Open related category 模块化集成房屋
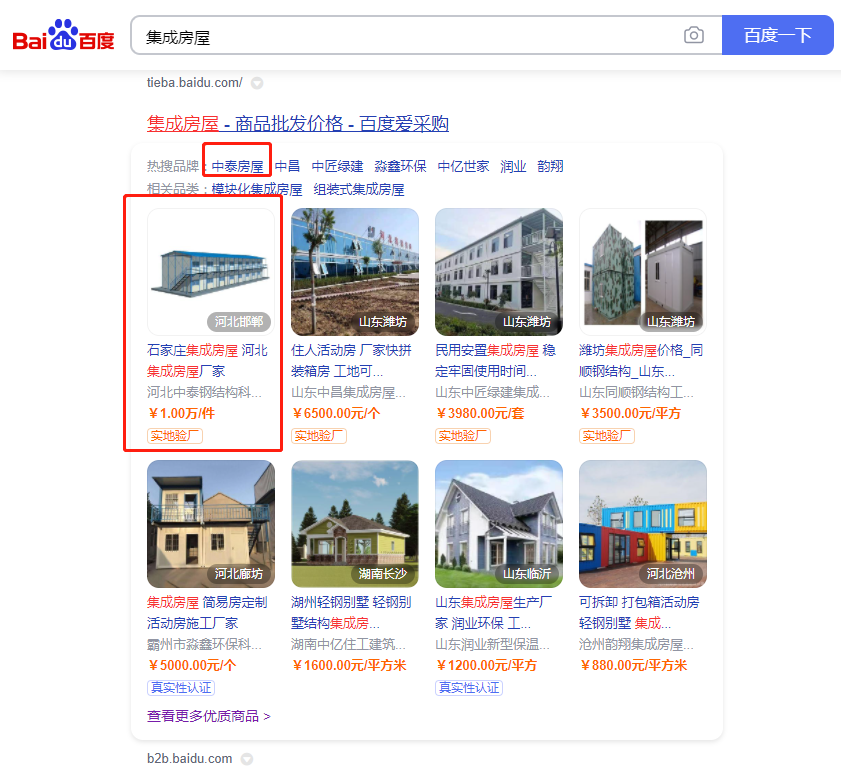 (x=256, y=189)
